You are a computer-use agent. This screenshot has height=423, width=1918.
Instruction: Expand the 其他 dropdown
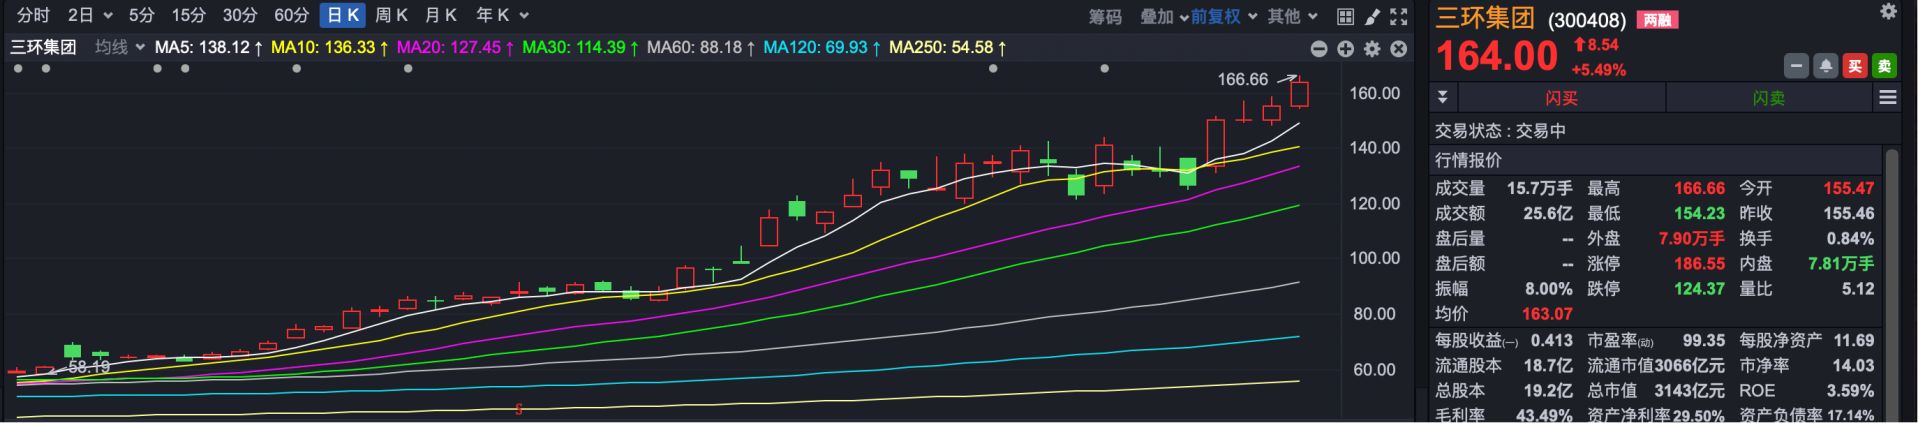tap(1293, 16)
